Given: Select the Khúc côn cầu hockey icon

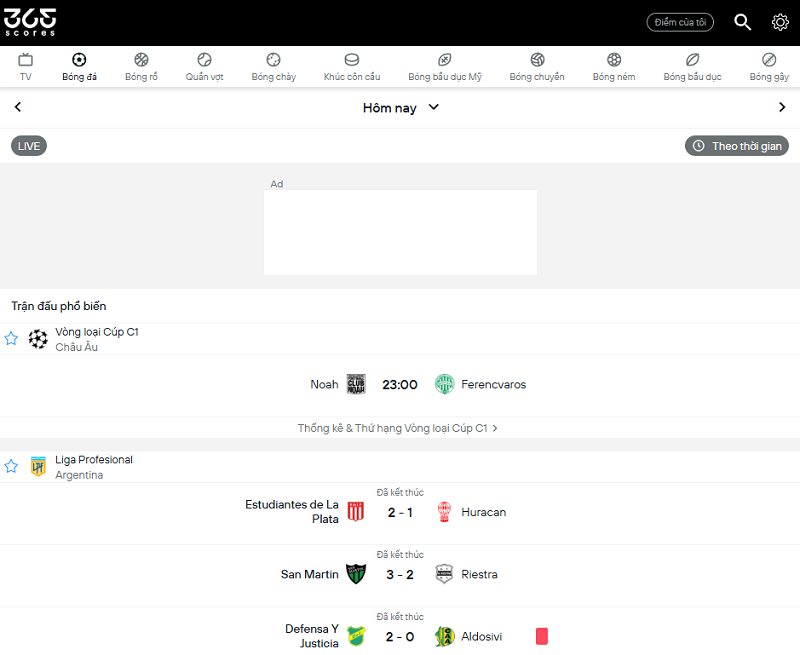Looking at the screenshot, I should pyautogui.click(x=352, y=60).
